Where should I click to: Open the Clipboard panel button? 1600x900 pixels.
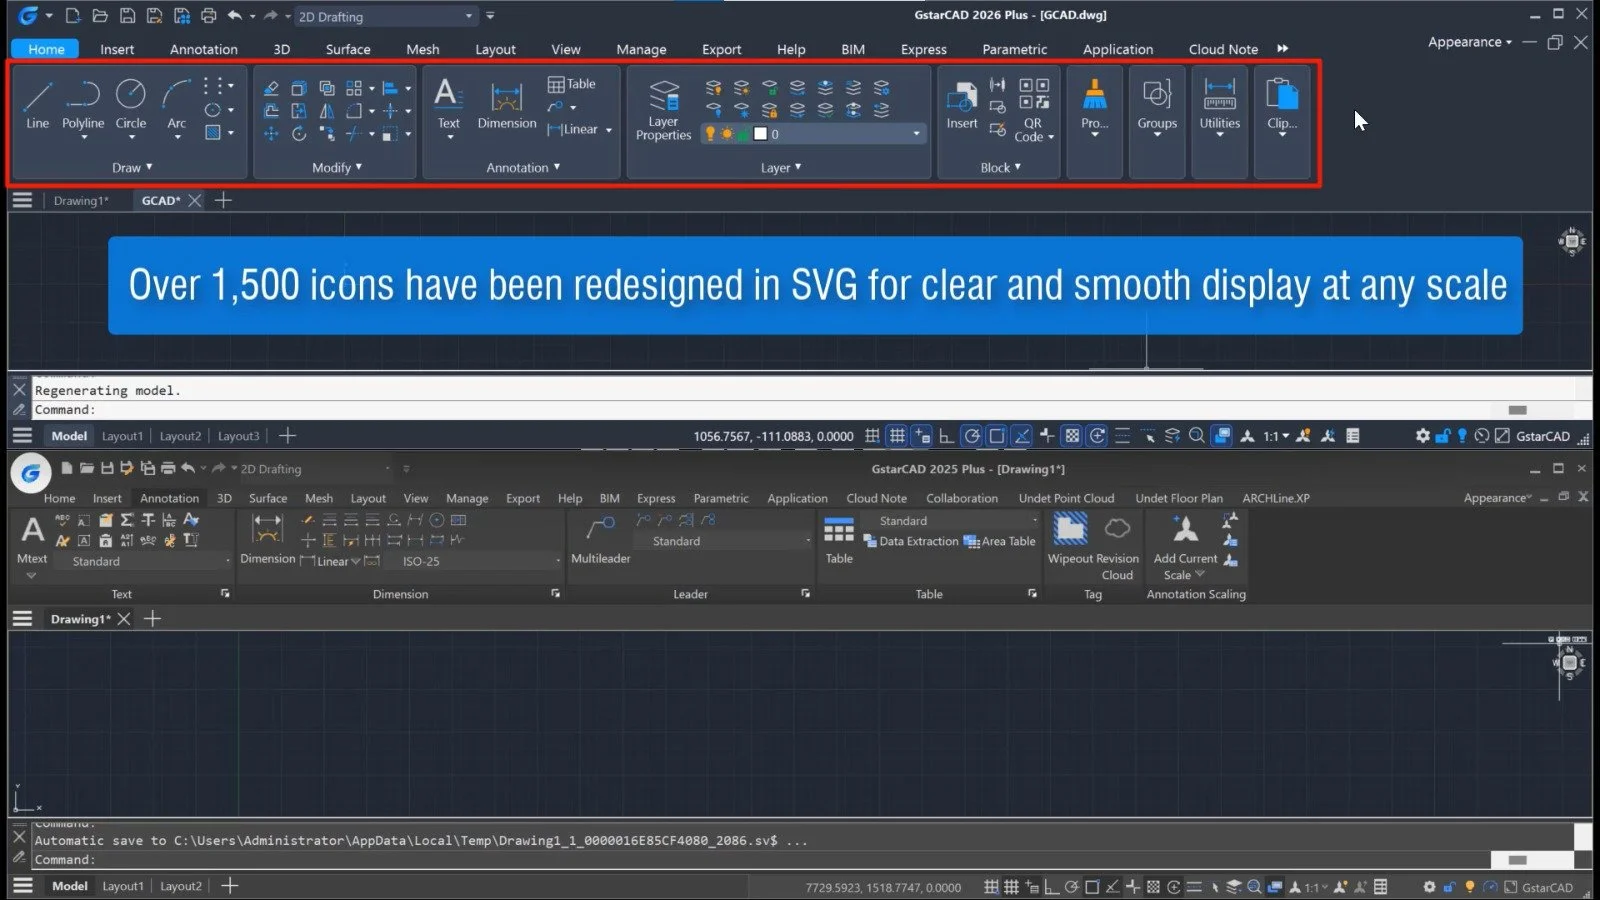pyautogui.click(x=1281, y=106)
